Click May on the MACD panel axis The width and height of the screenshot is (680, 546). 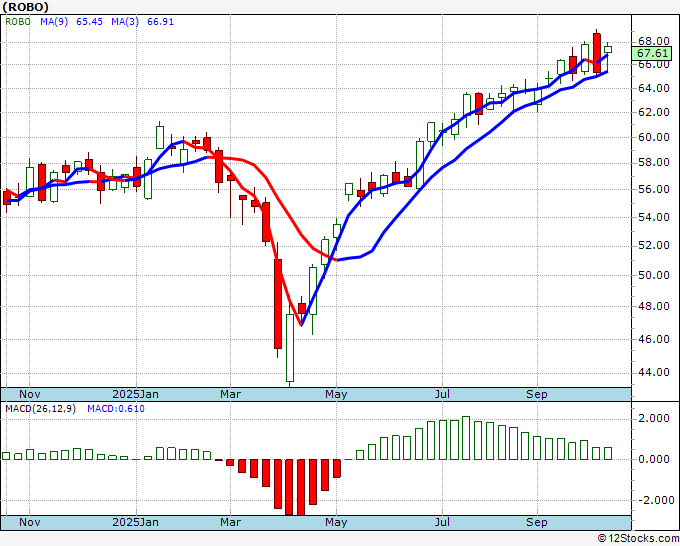tap(336, 522)
